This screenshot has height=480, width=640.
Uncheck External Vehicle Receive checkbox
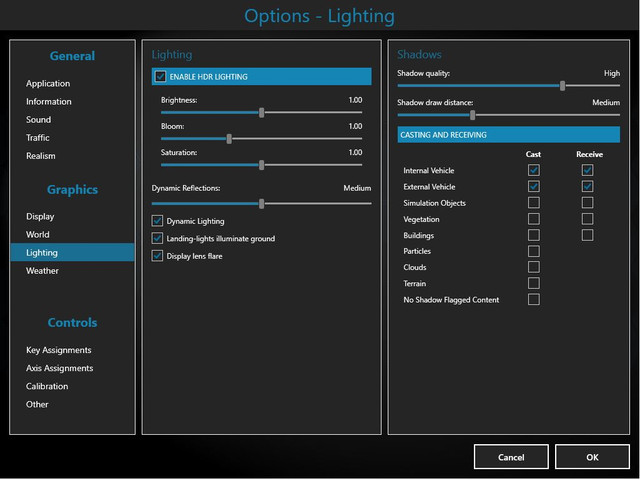587,187
